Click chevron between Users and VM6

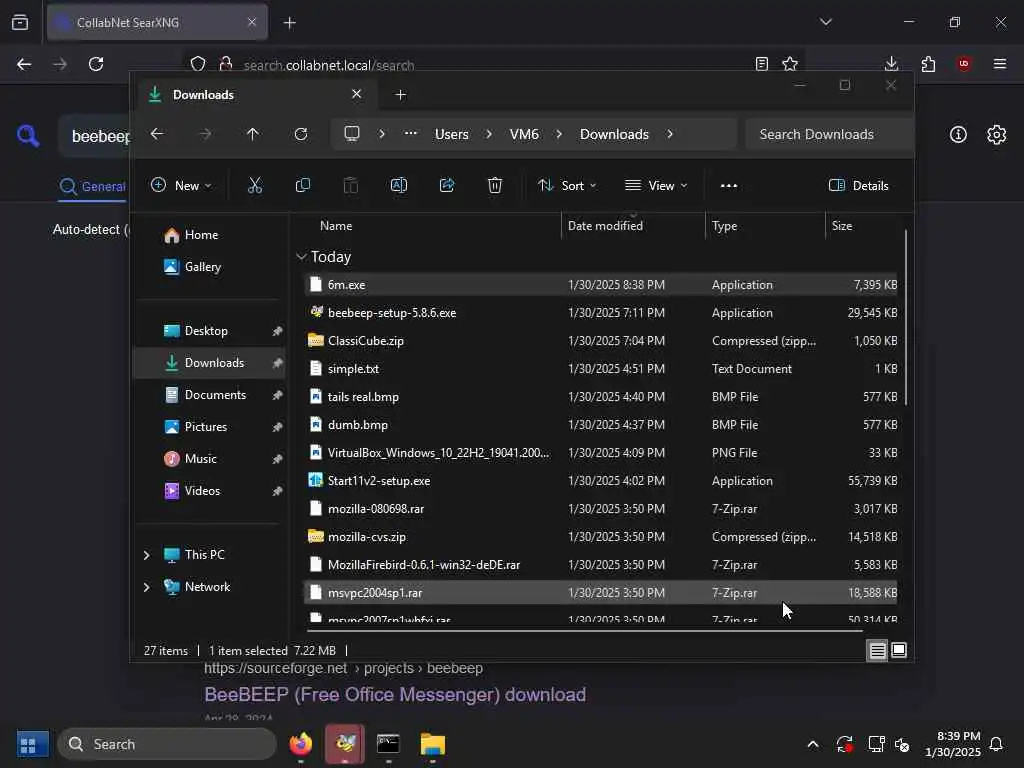point(489,134)
